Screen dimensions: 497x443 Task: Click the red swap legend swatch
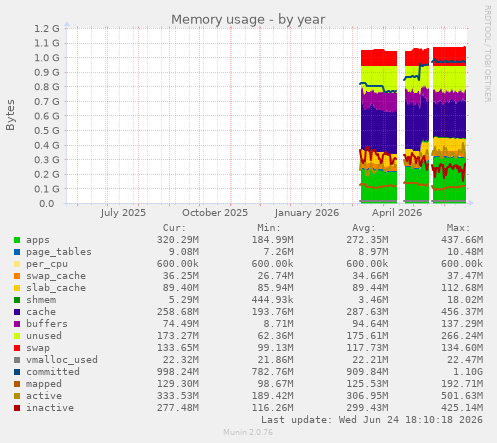point(17,348)
